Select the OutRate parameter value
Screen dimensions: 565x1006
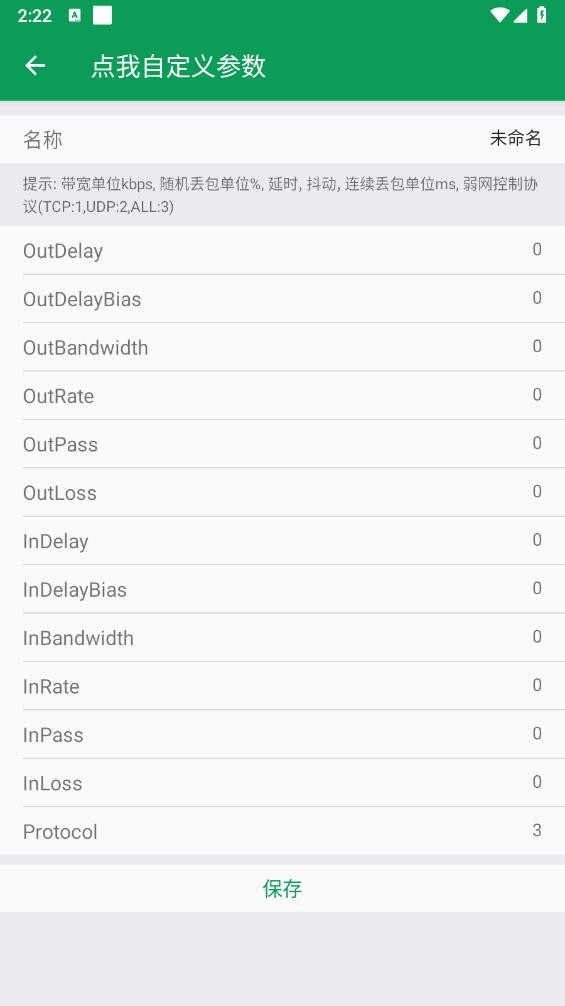(537, 395)
